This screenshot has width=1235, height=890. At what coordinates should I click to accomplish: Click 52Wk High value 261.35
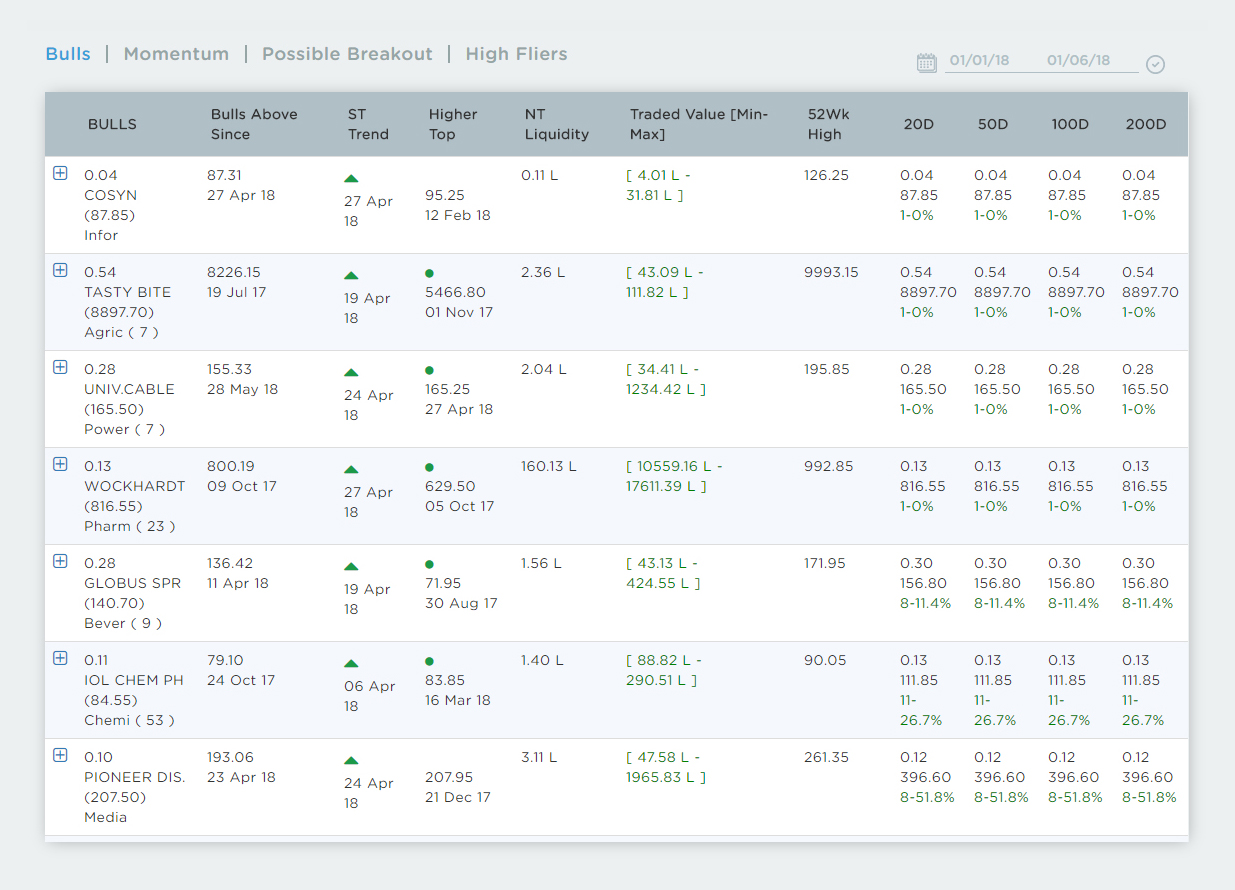coord(827,757)
